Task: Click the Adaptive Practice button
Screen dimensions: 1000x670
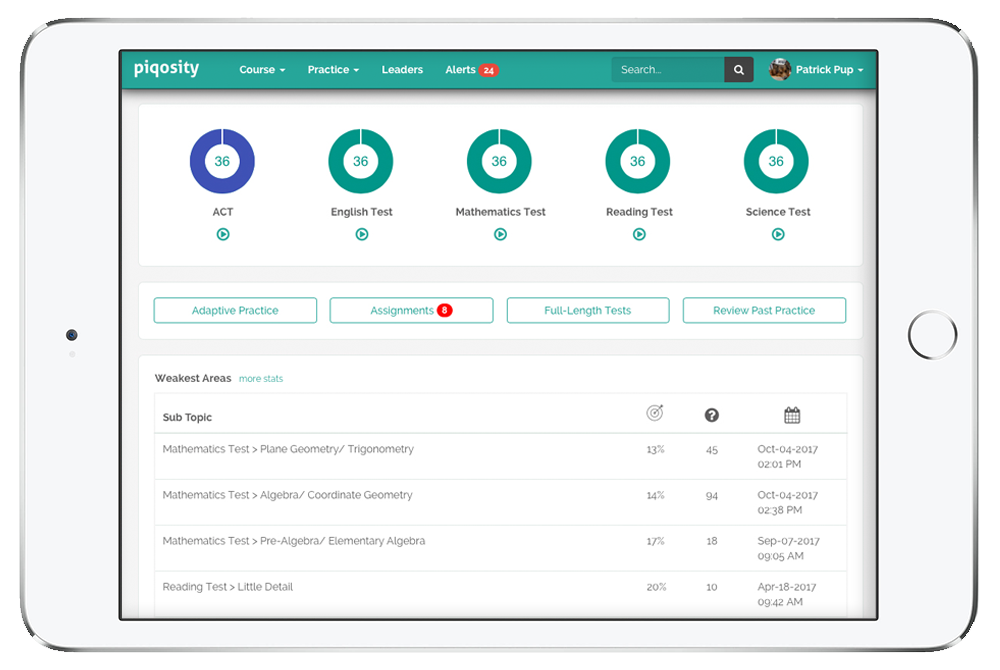Action: (235, 311)
